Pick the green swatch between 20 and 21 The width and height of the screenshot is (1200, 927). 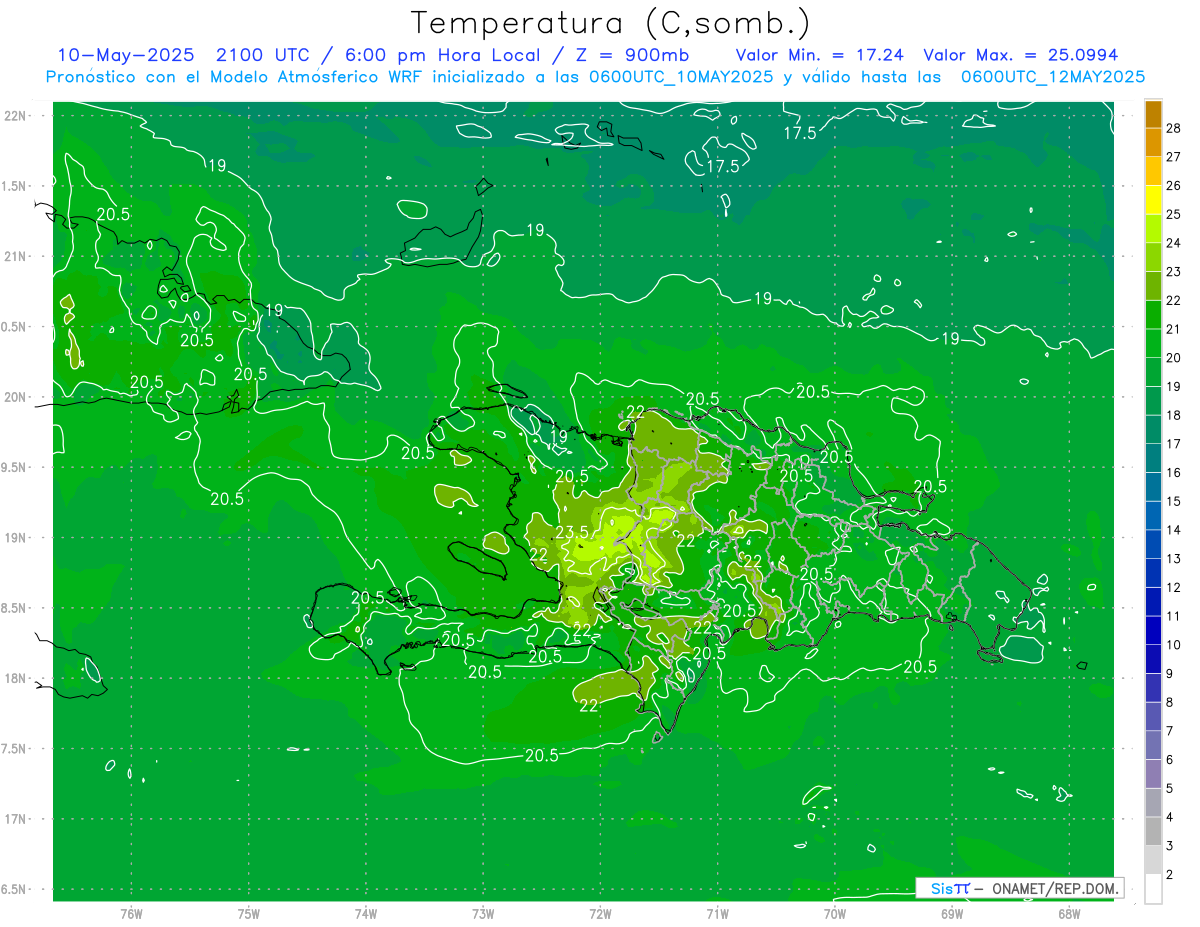pos(1153,343)
